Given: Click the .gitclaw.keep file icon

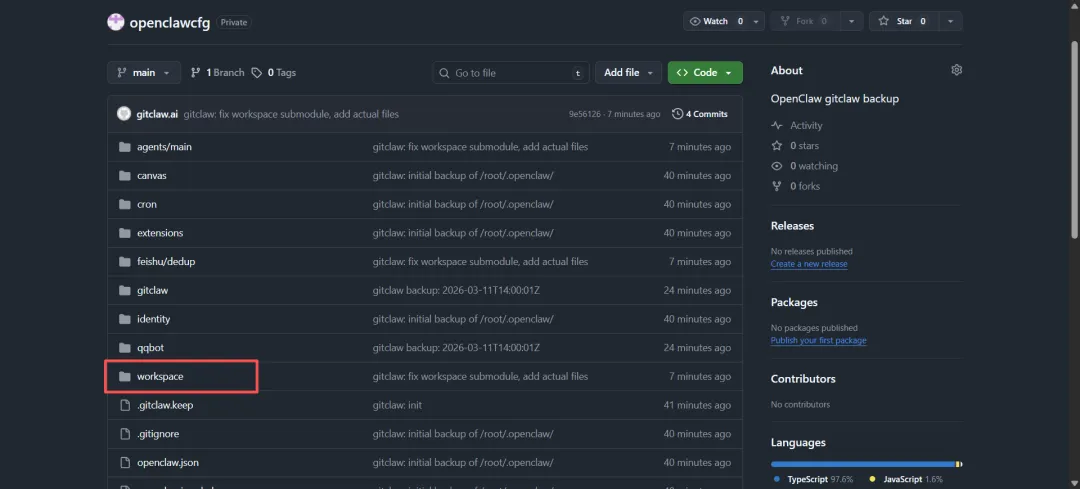Looking at the screenshot, I should 125,405.
